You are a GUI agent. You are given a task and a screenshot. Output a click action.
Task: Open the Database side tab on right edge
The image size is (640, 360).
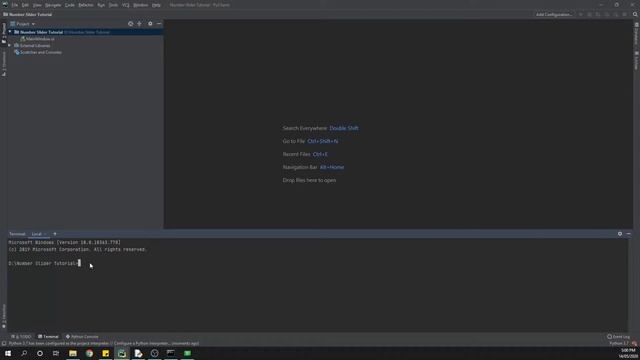coord(636,34)
